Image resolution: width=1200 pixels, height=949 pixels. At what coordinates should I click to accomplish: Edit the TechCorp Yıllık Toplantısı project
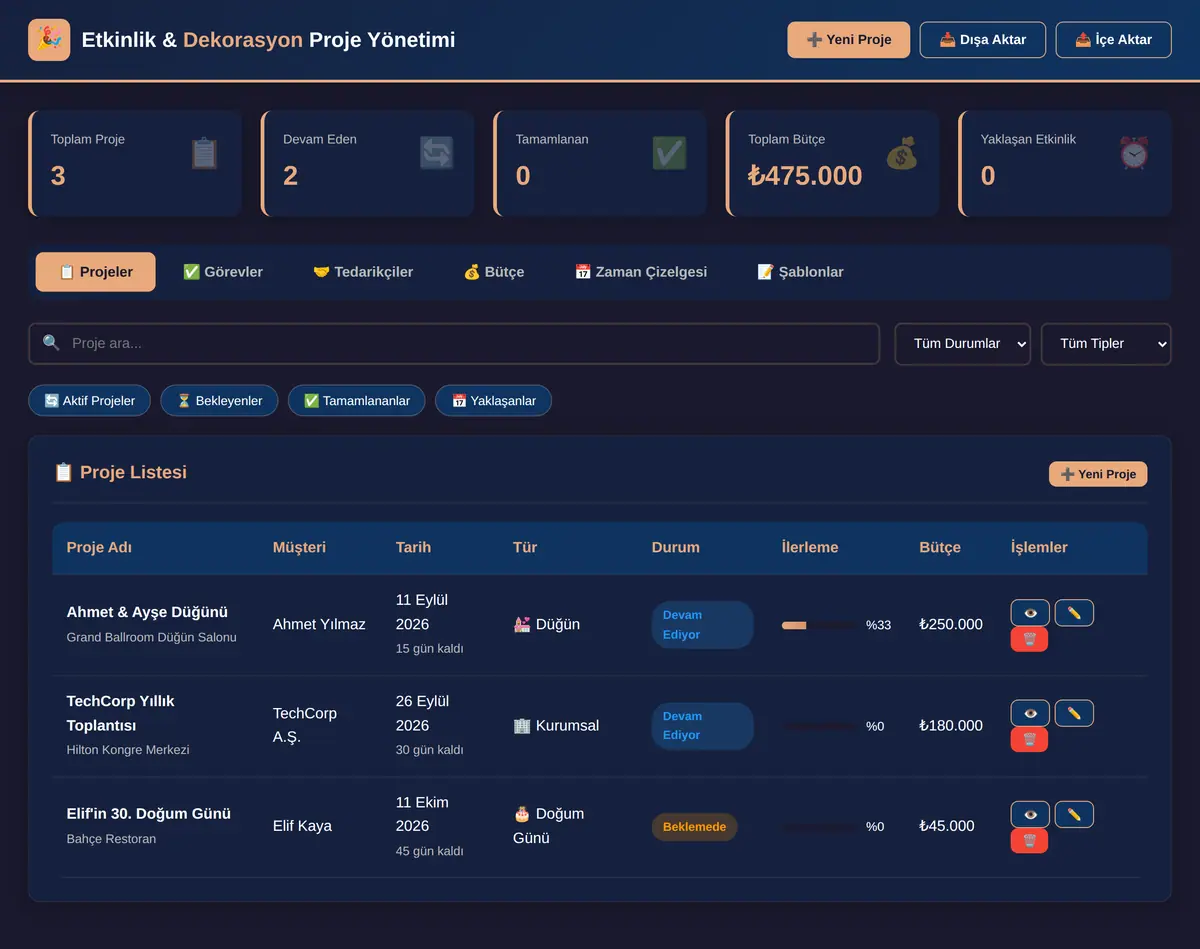(x=1074, y=714)
